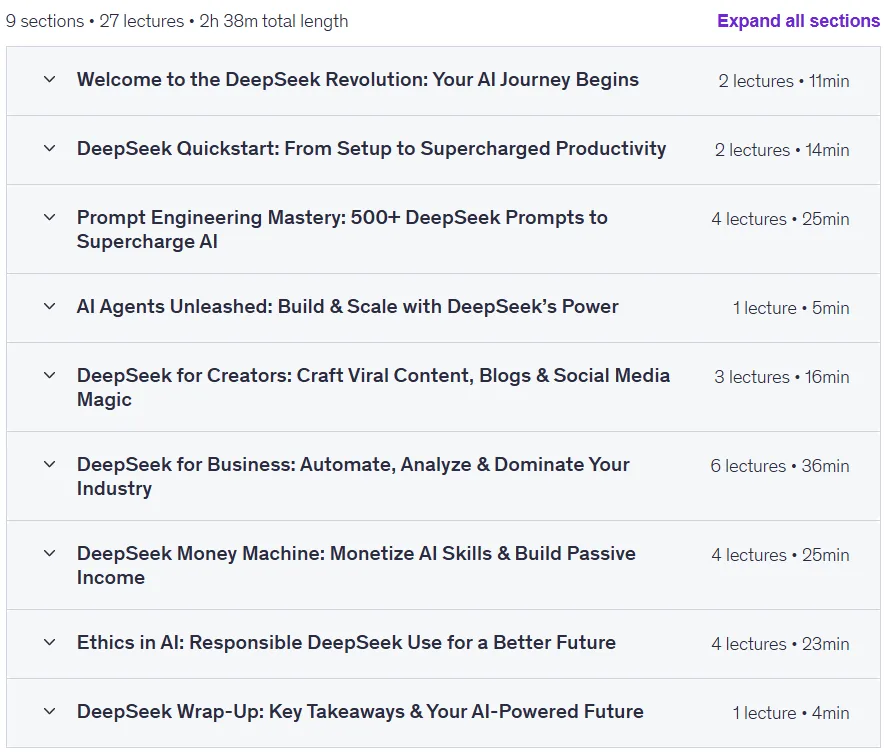Expand chevron for Welcome to the DeepSeek Revolution
Image resolution: width=887 pixels, height=754 pixels.
tap(50, 79)
